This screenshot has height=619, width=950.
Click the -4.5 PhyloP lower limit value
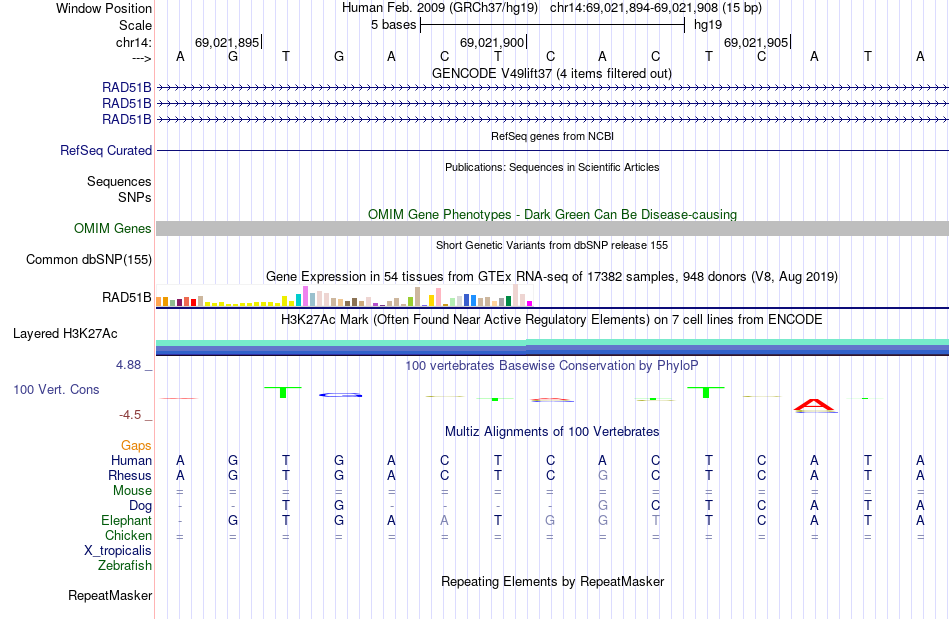(x=130, y=415)
